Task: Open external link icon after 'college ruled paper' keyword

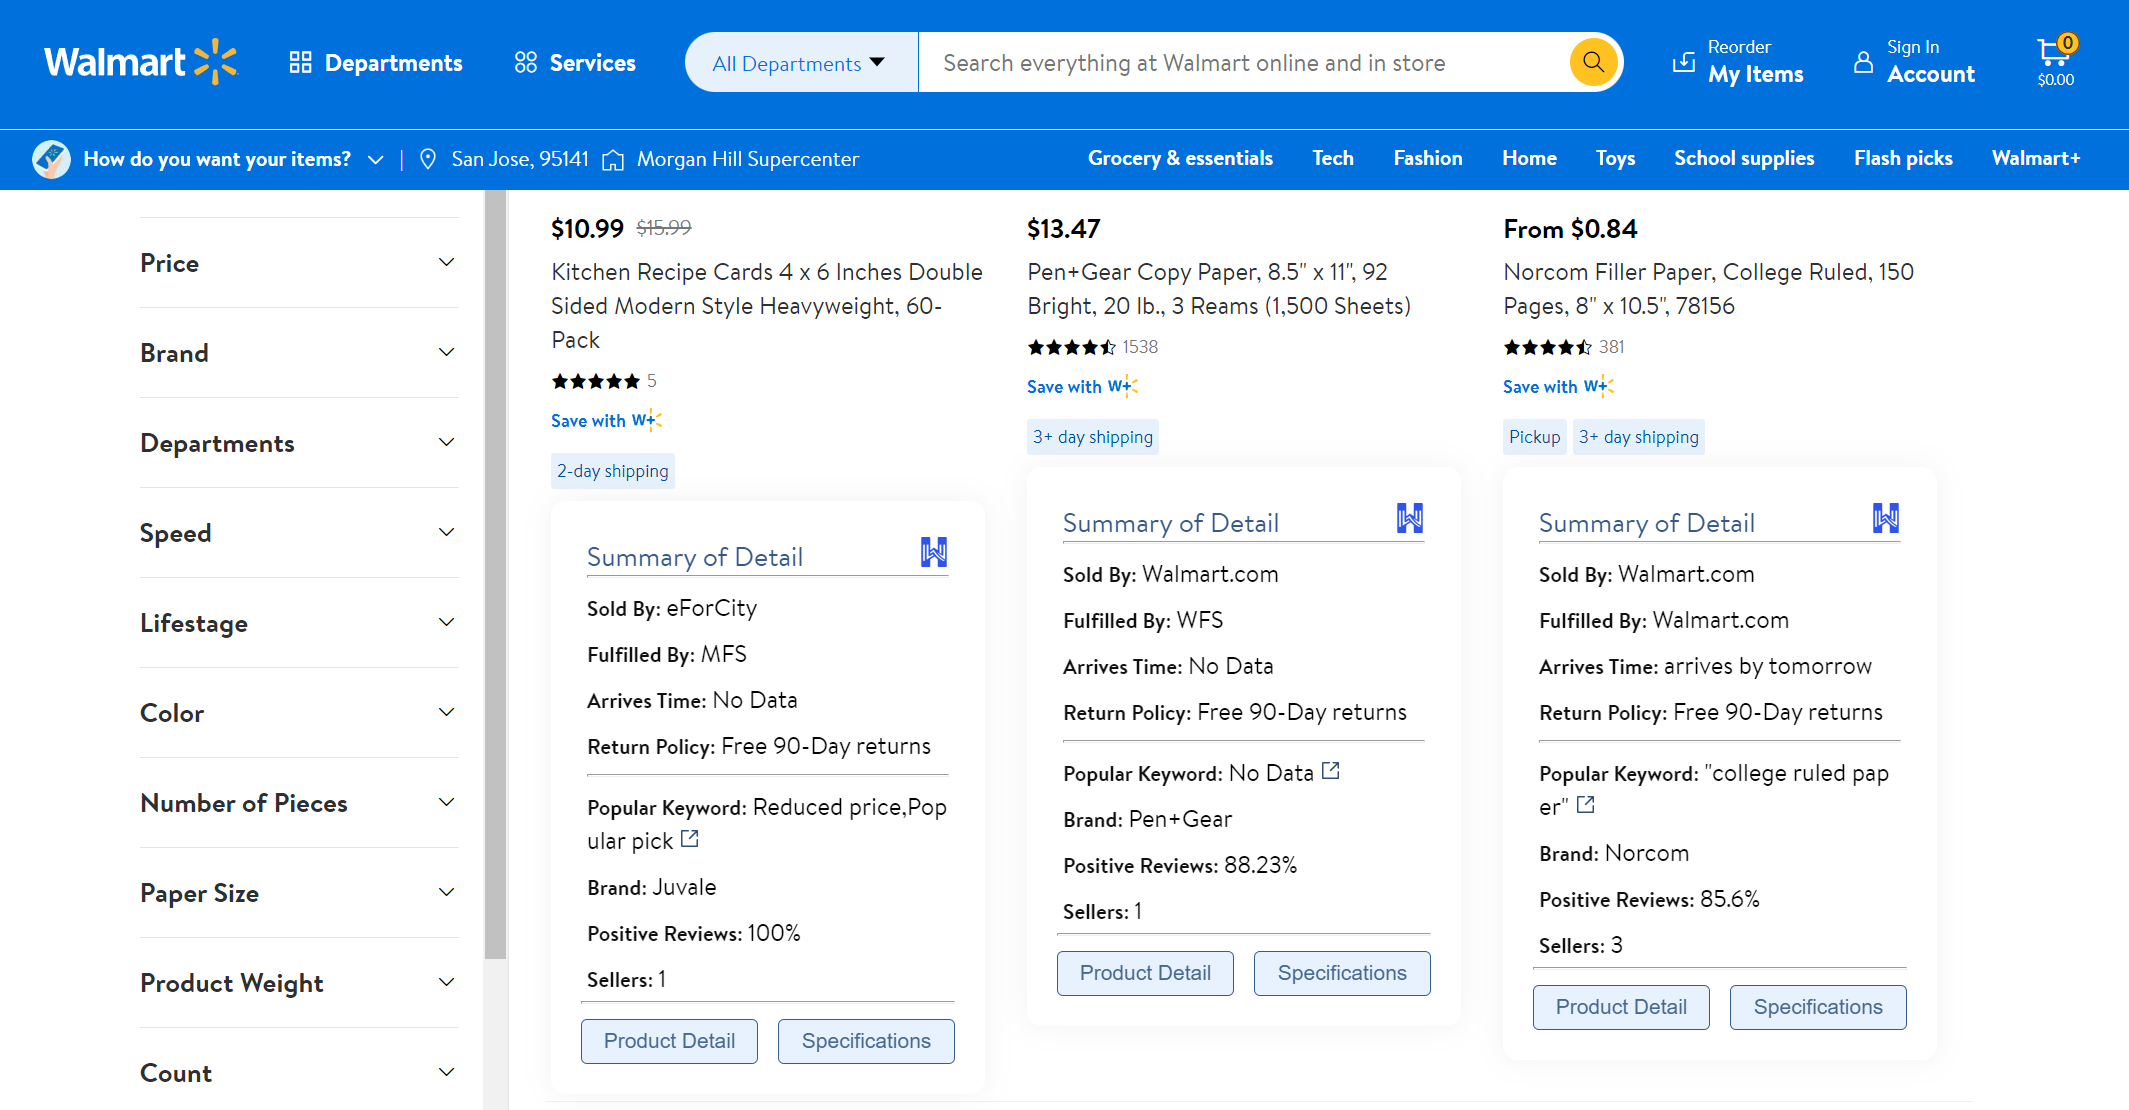Action: point(1586,805)
